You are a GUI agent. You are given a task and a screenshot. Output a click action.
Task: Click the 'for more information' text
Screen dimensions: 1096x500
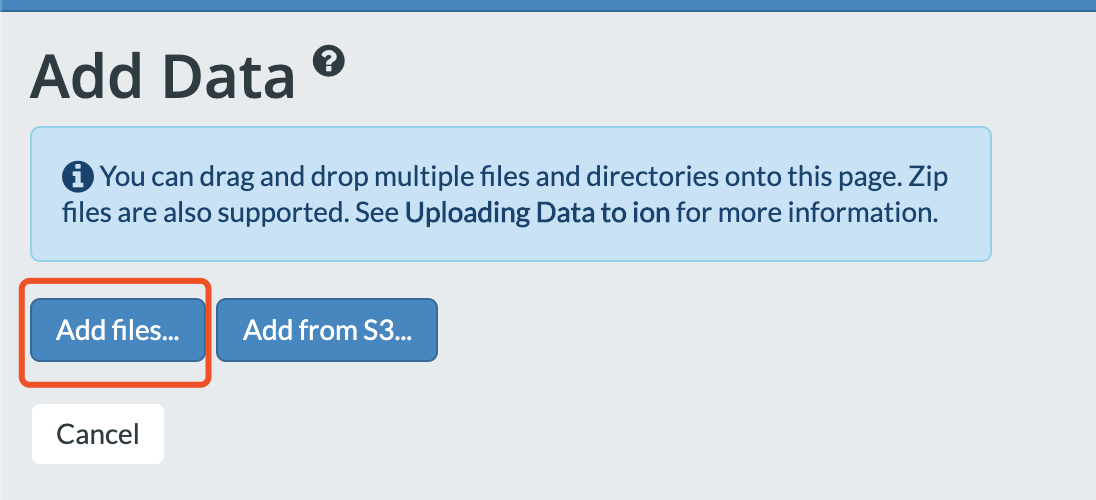pyautogui.click(x=807, y=213)
